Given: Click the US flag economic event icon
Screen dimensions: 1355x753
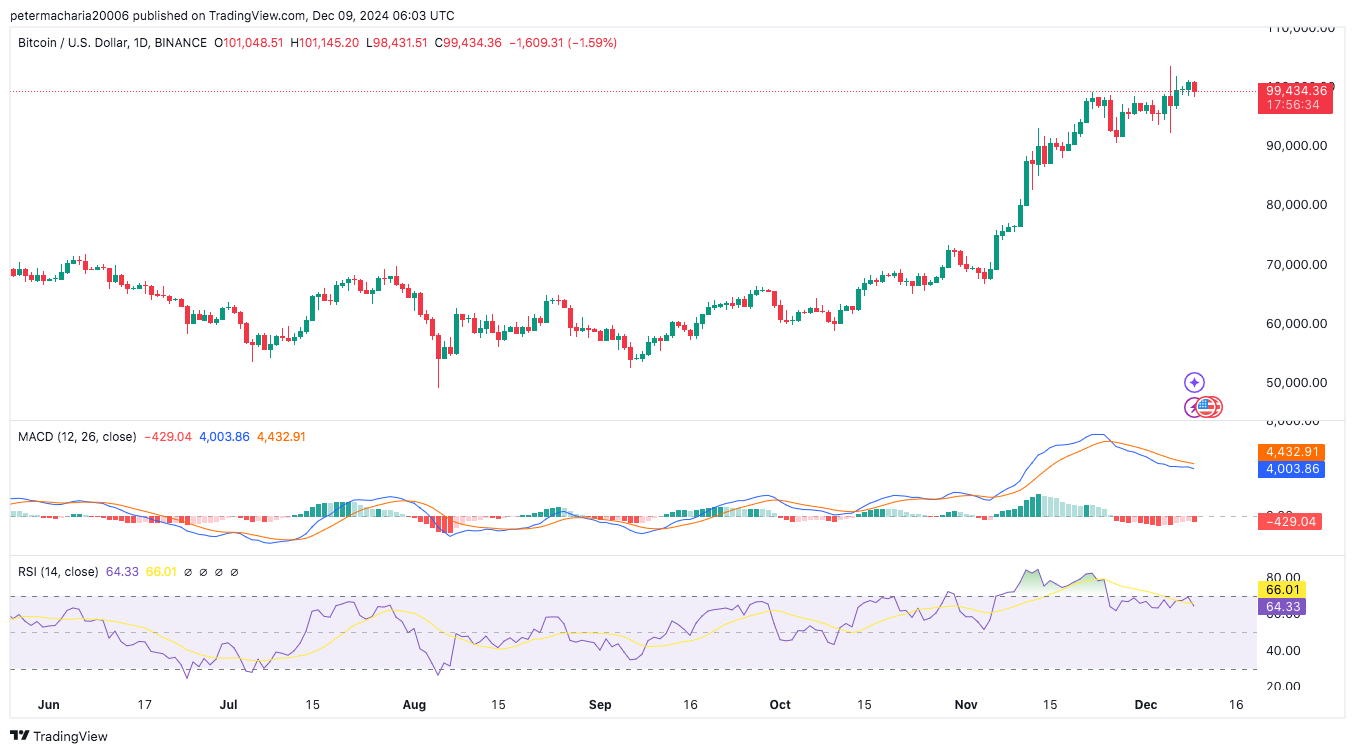Looking at the screenshot, I should [x=1206, y=406].
